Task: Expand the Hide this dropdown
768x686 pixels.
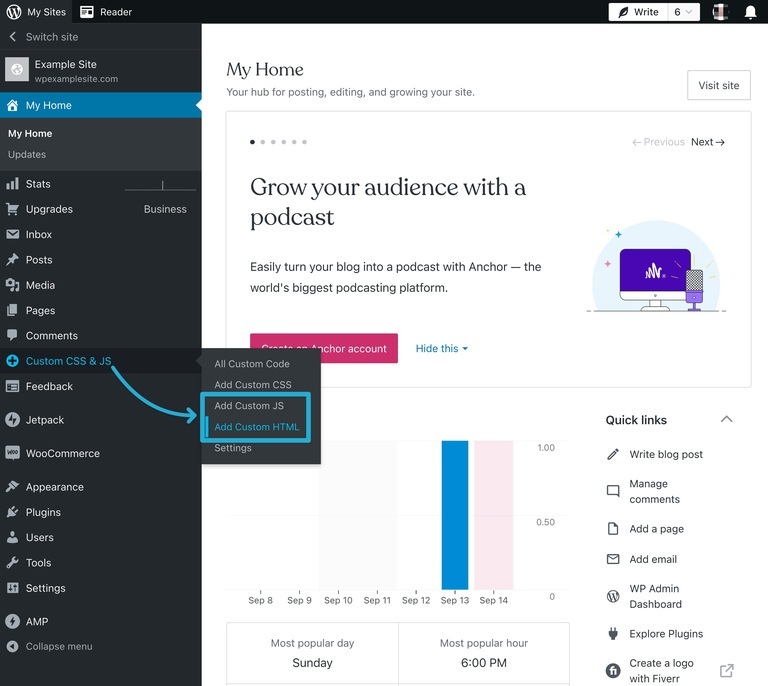Action: (x=441, y=348)
